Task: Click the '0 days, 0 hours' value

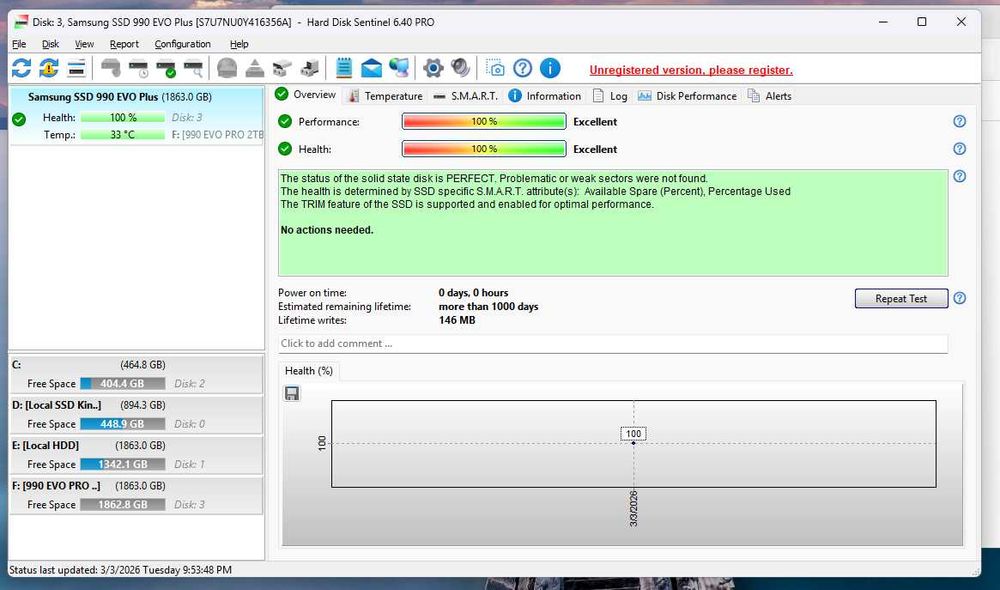Action: (473, 293)
